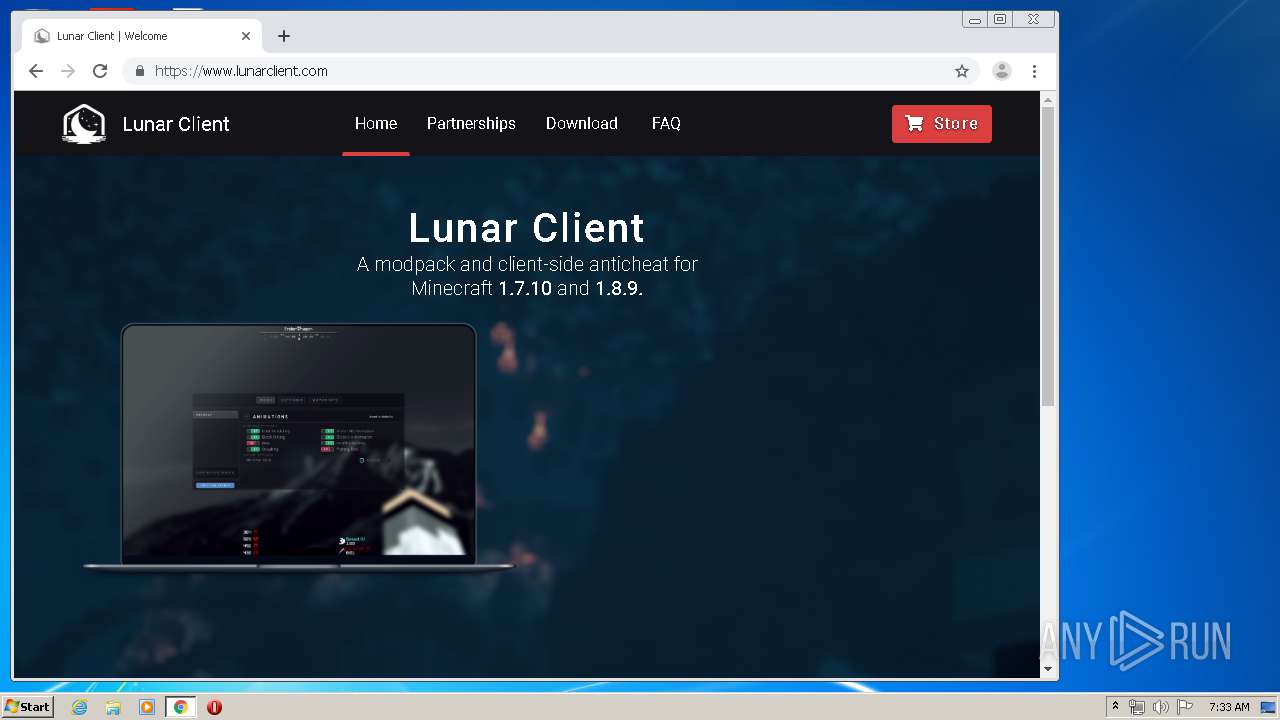Close the Lunar Client tab
The height and width of the screenshot is (720, 1280).
coord(246,36)
